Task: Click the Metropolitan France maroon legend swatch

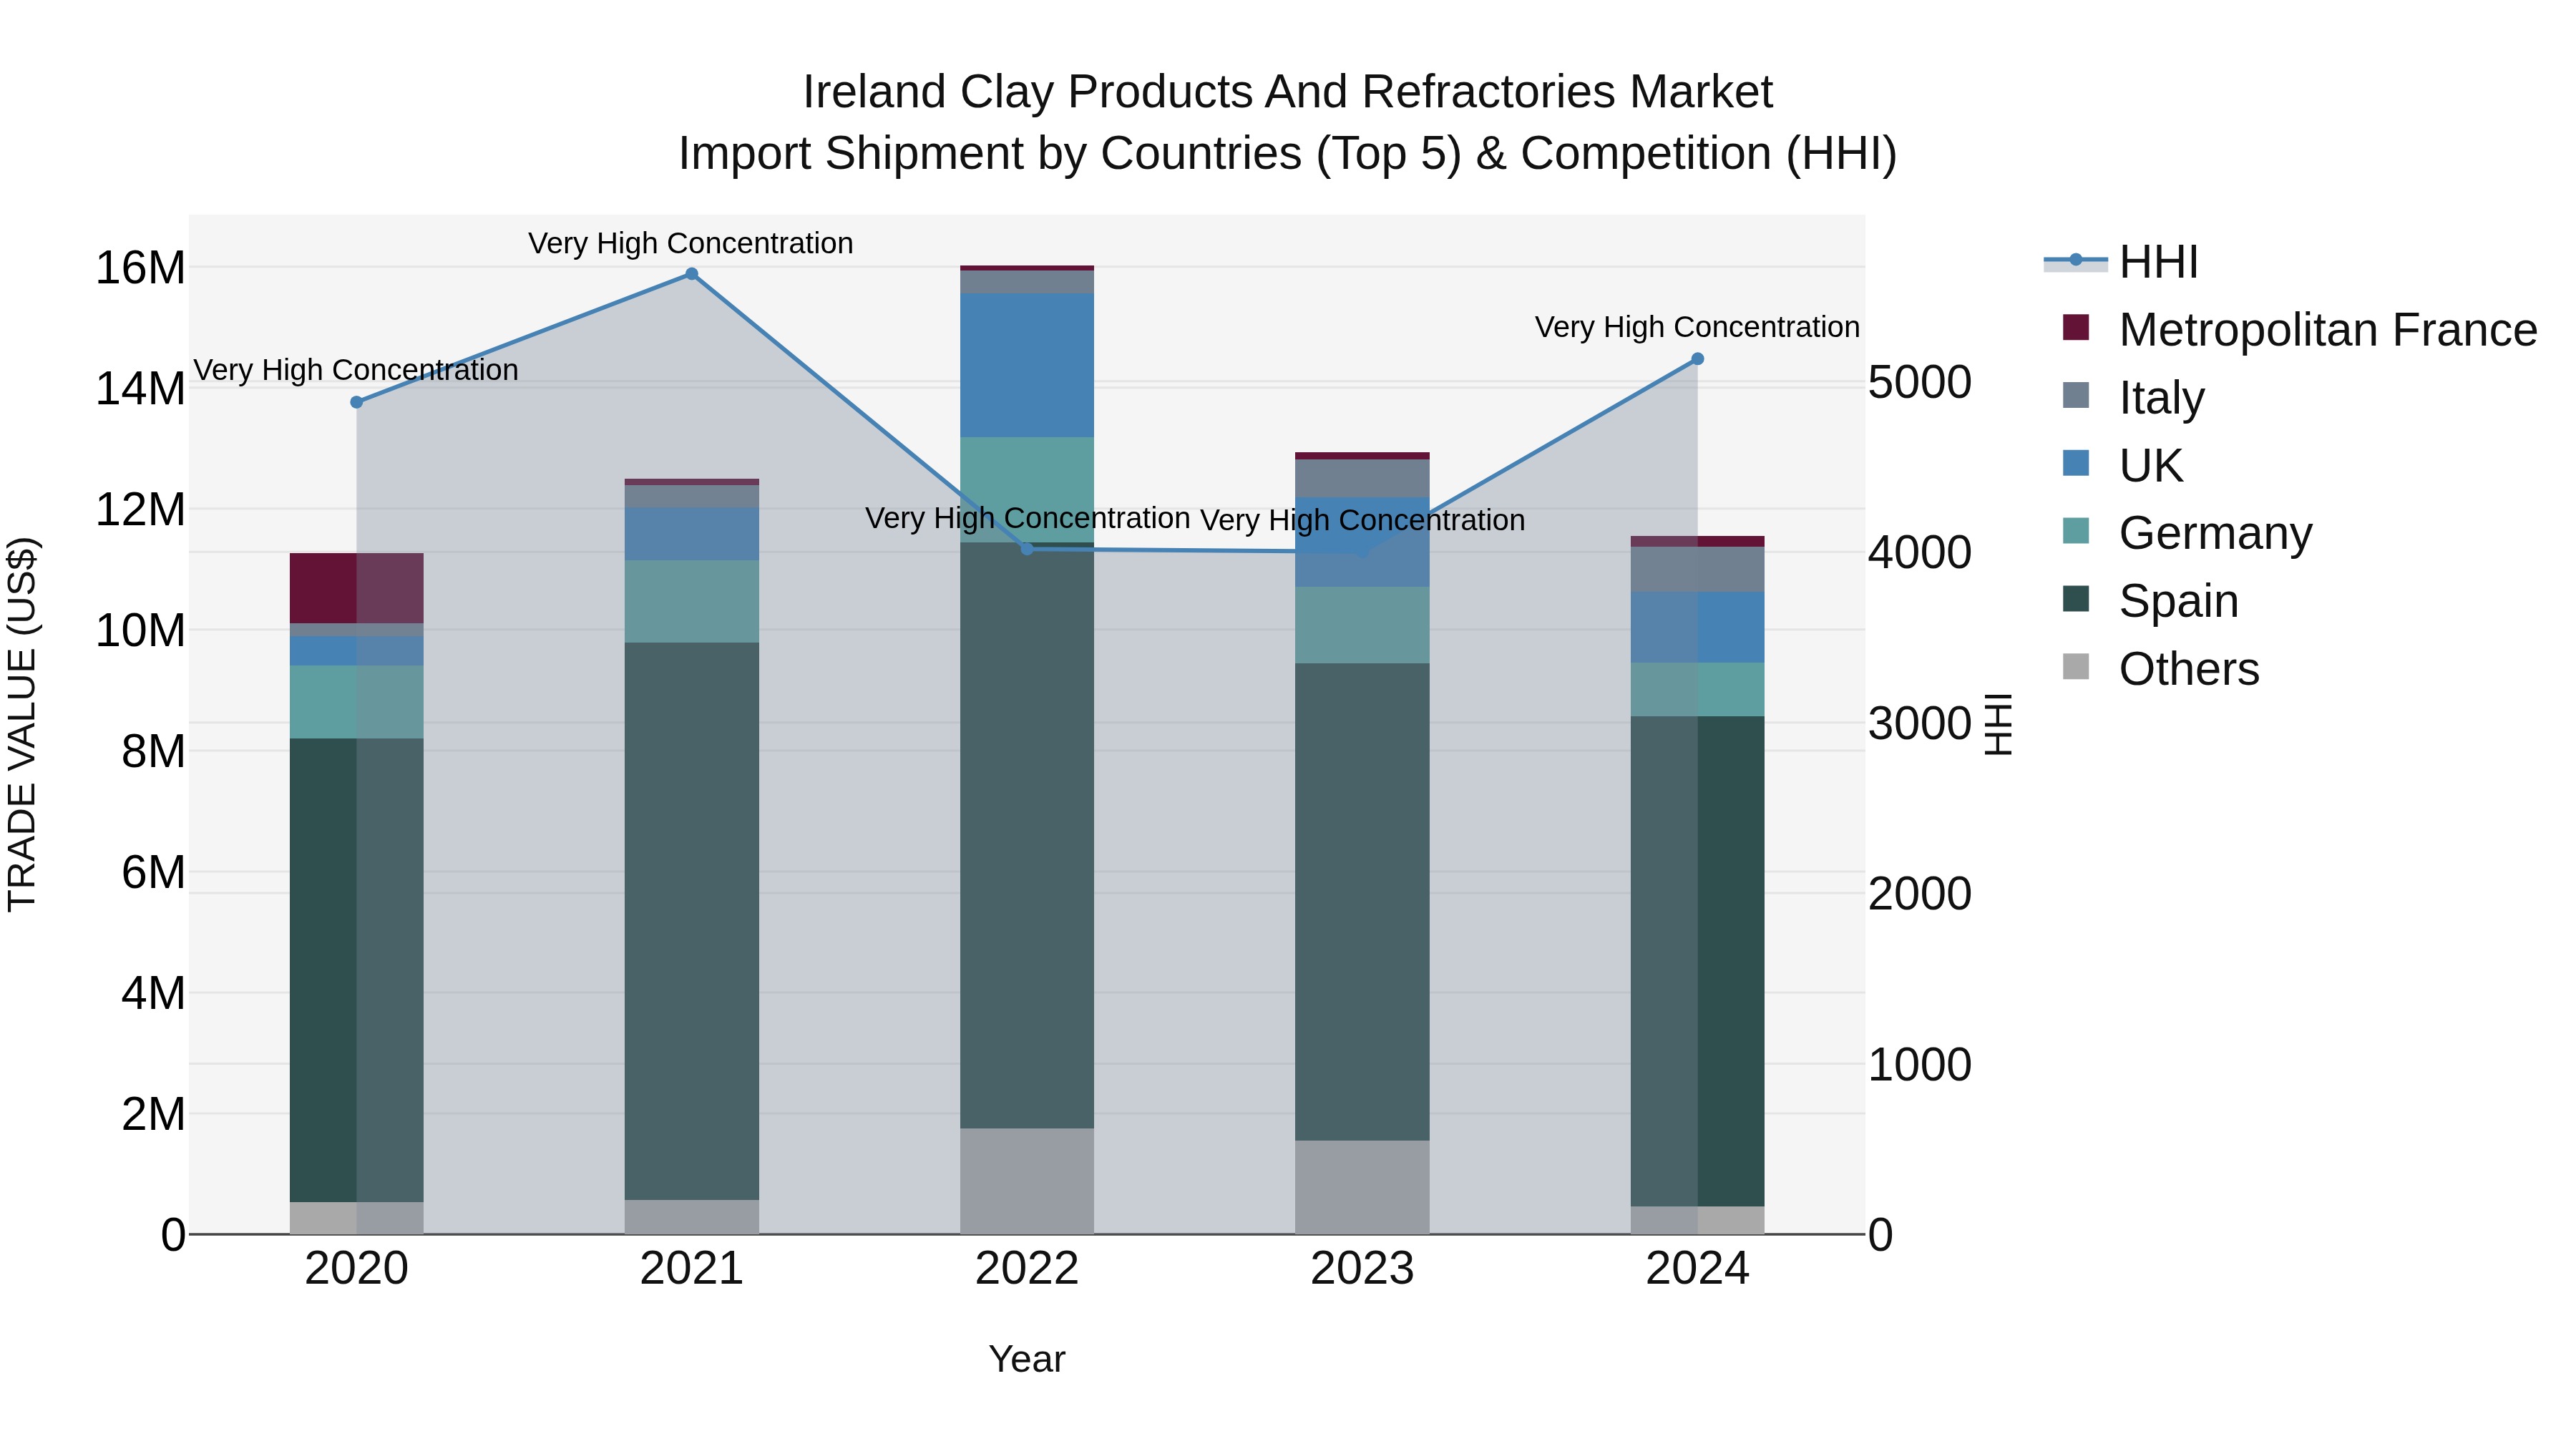Action: (2076, 327)
